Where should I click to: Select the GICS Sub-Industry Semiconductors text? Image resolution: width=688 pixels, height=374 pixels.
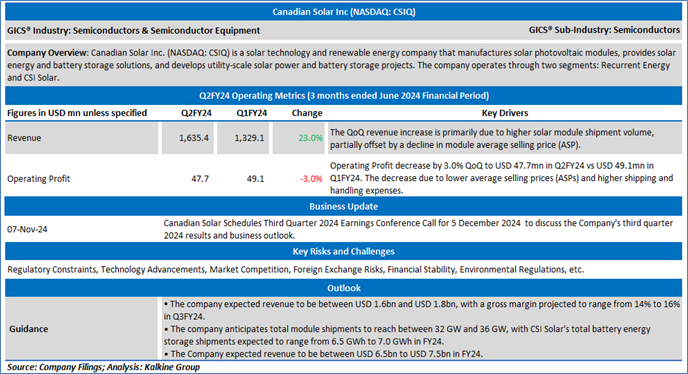click(x=604, y=30)
